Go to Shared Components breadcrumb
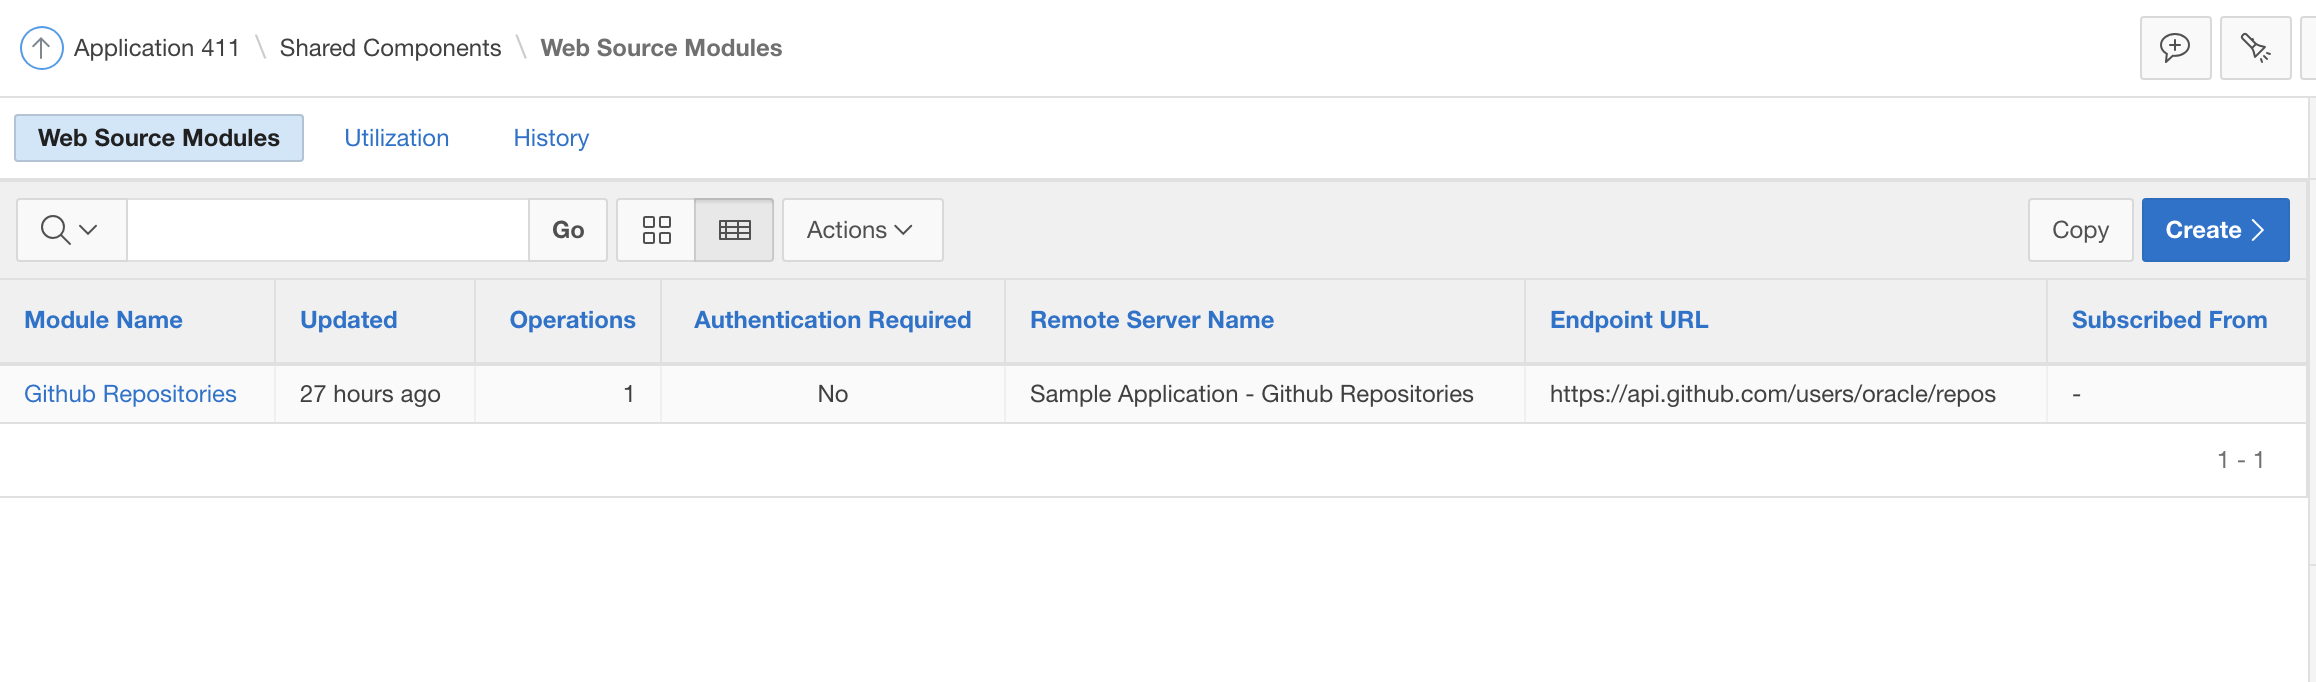This screenshot has height=682, width=2316. (x=390, y=48)
